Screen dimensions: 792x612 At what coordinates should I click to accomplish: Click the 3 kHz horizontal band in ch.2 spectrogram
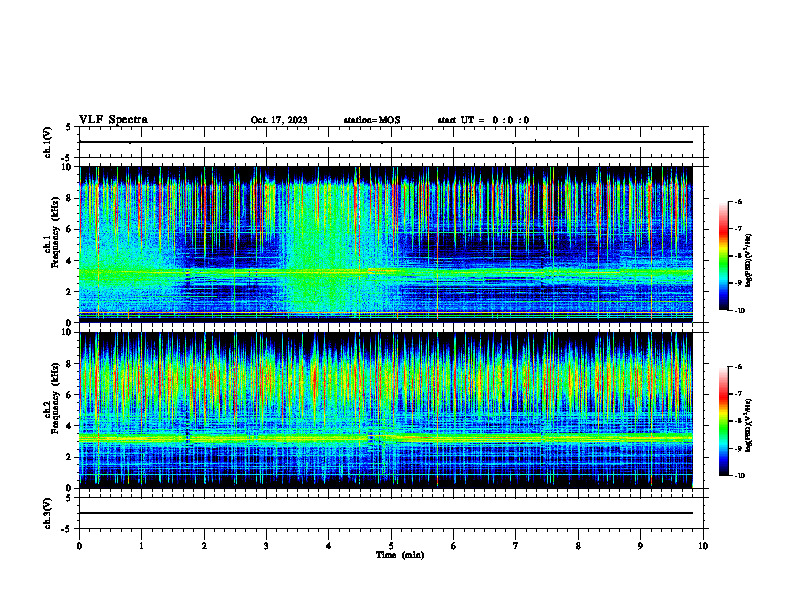[386, 438]
